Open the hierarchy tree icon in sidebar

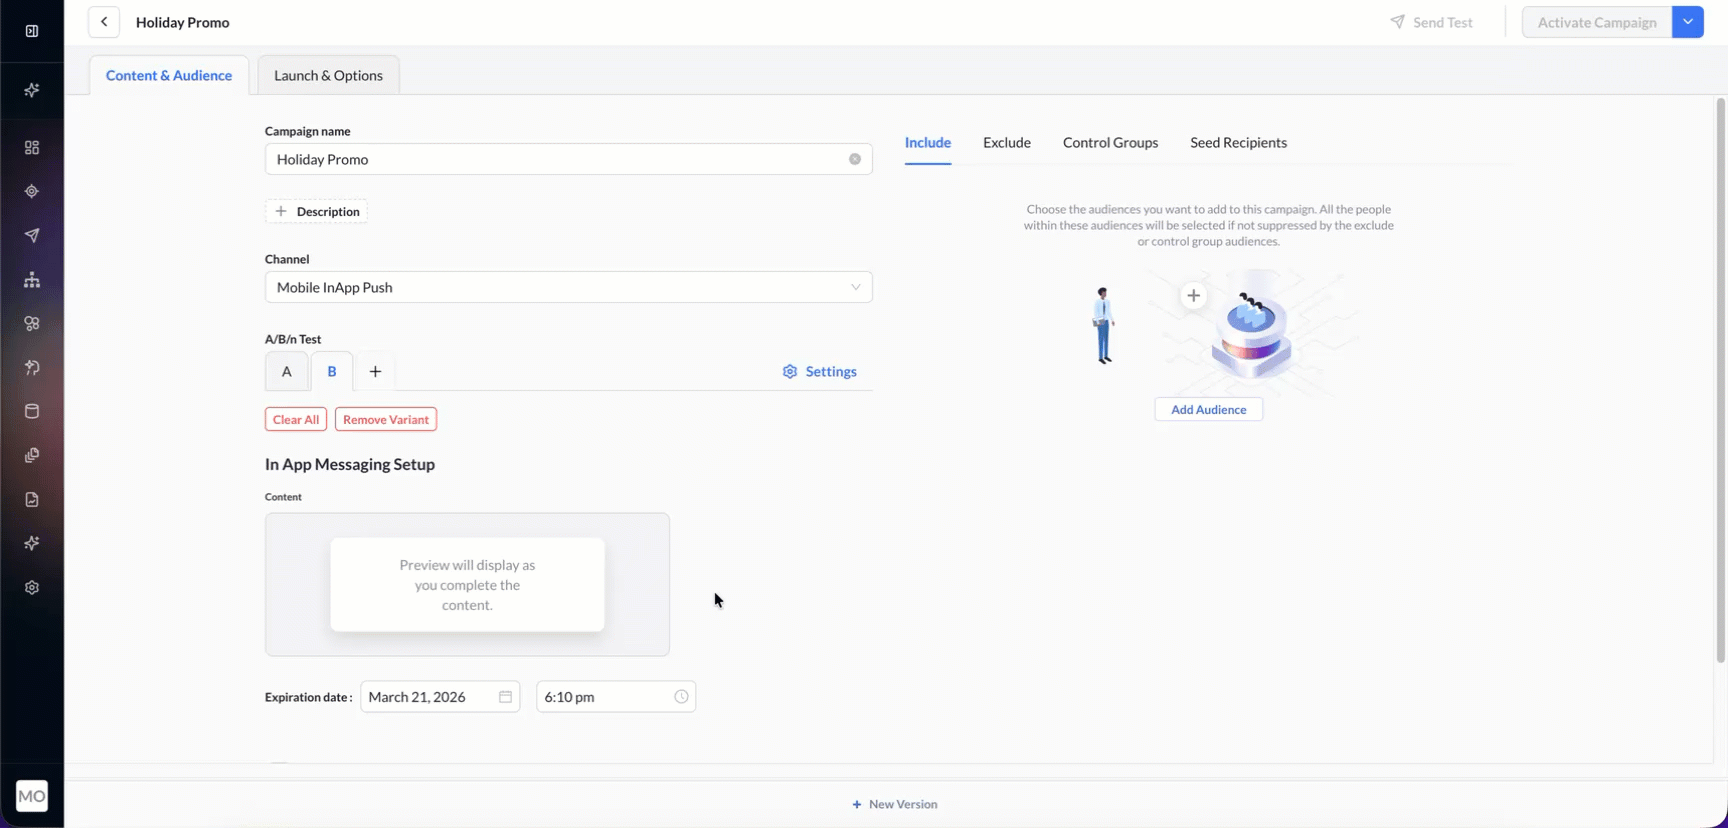[32, 280]
